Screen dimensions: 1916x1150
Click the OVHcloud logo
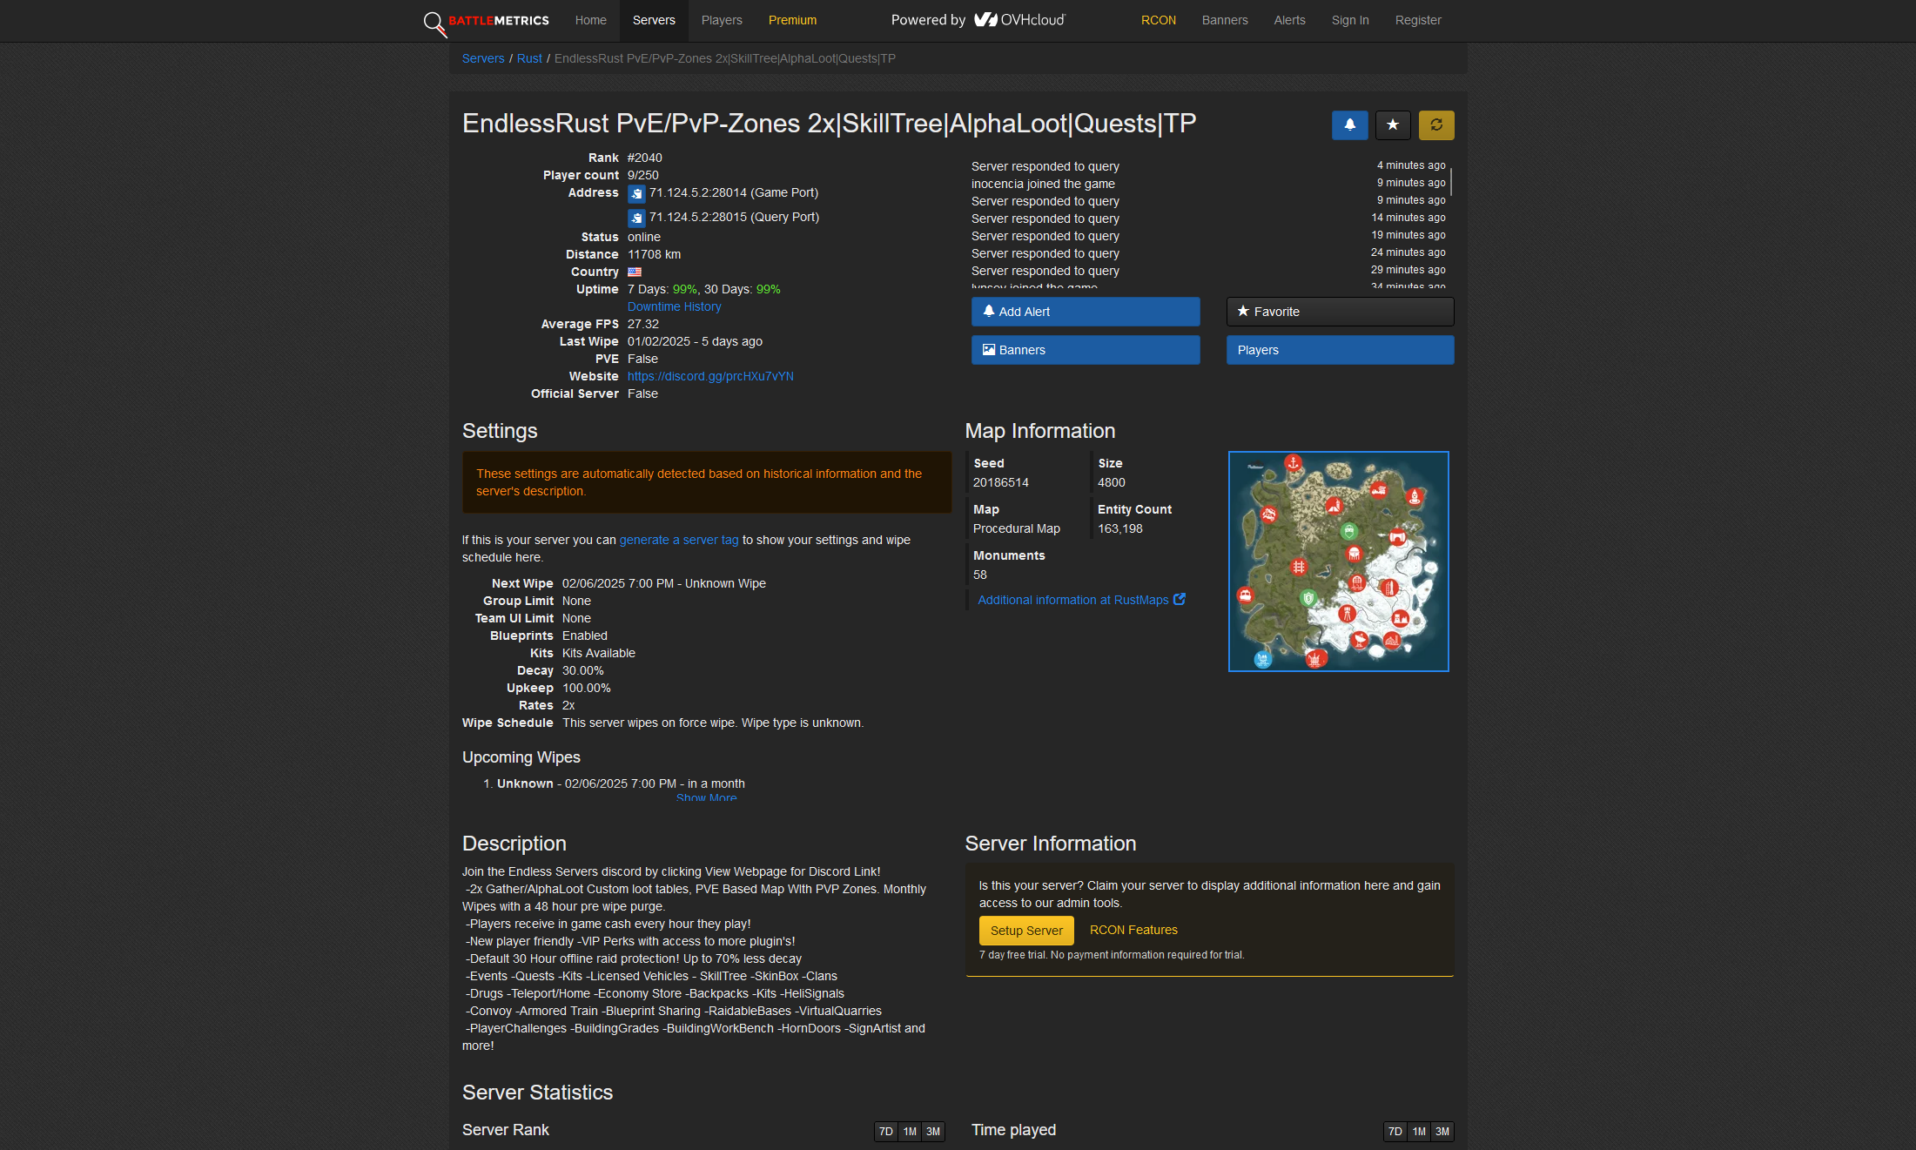[x=1020, y=20]
